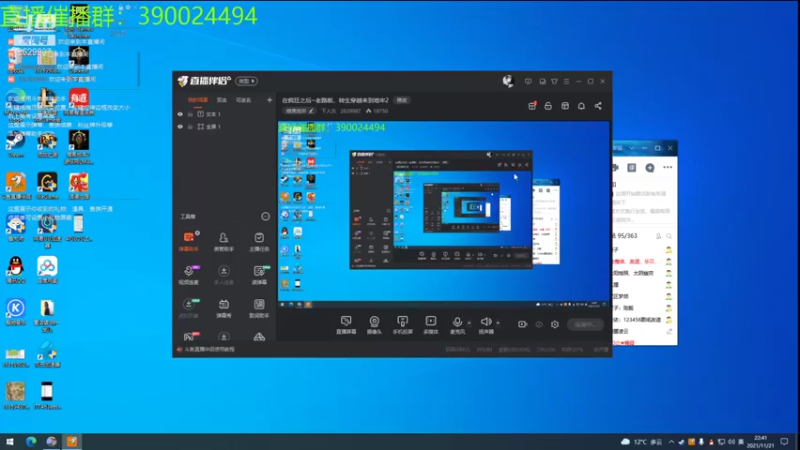Toggle the lock on the 文本 1 source
The width and height of the screenshot is (800, 450).
(190, 114)
